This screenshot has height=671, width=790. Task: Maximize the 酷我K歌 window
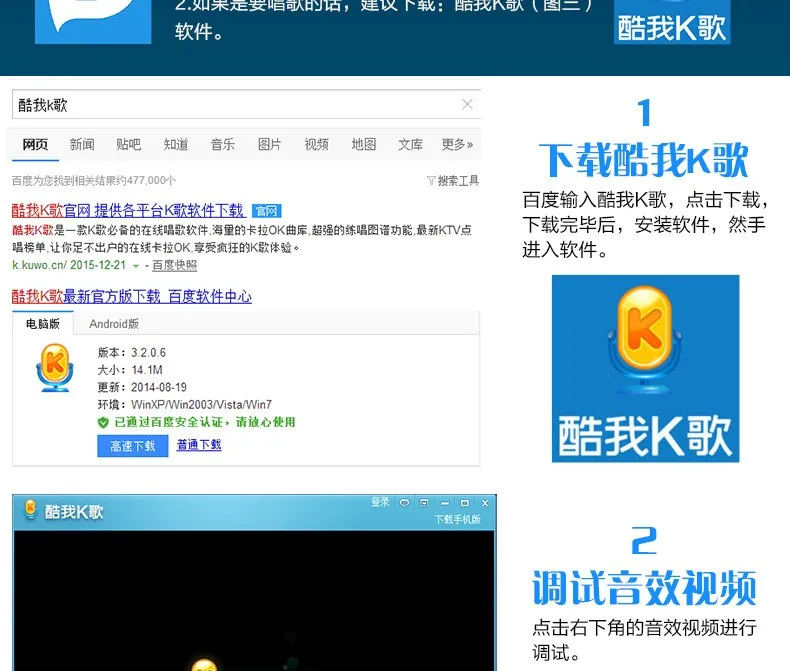point(465,503)
